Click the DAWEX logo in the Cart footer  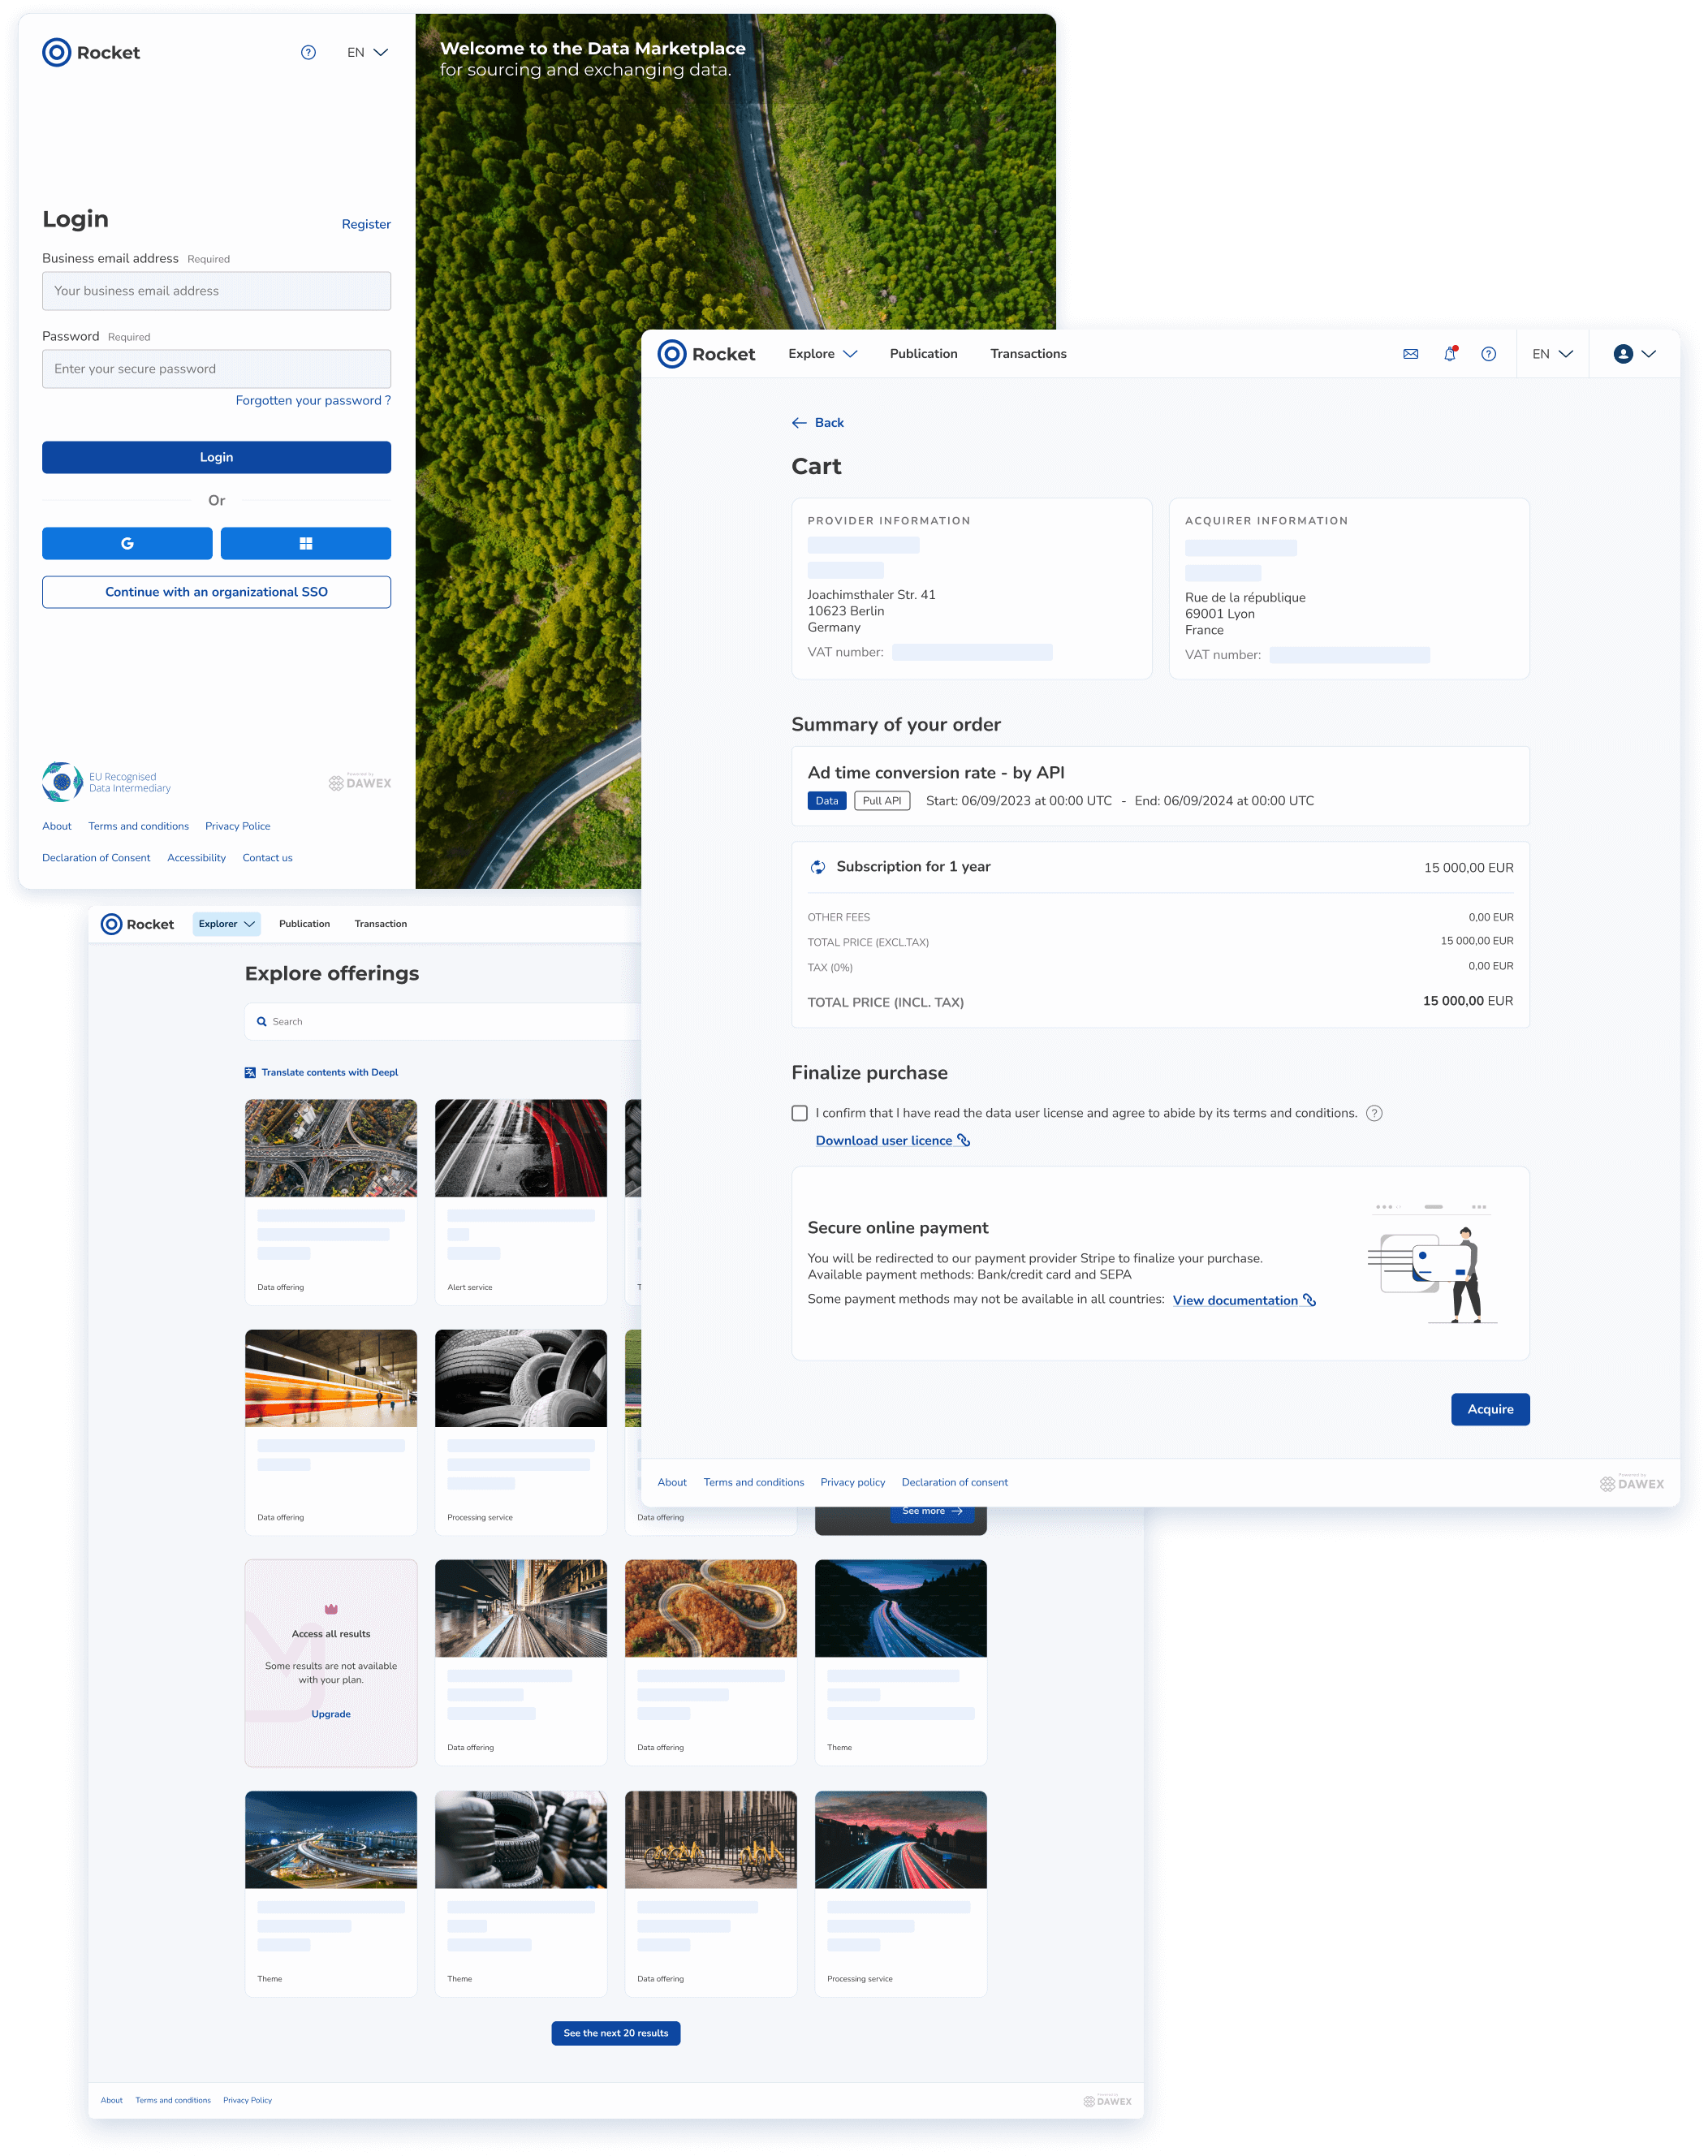[x=1631, y=1483]
